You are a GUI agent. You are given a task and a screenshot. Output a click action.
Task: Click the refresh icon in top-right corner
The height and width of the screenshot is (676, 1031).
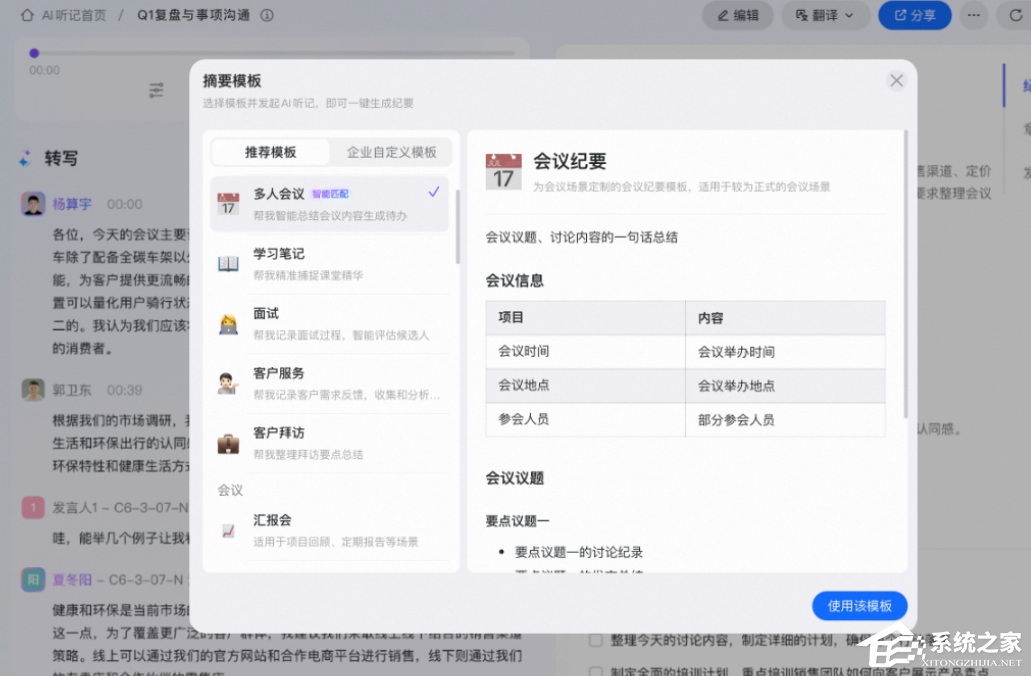coord(1017,15)
